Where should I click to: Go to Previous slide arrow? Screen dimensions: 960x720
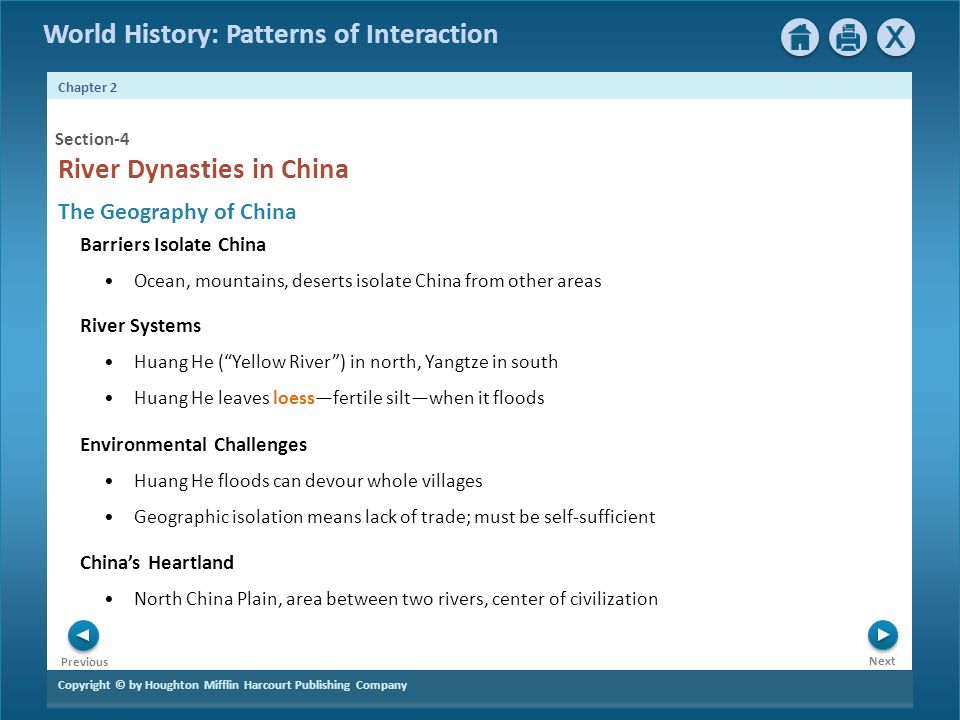point(83,636)
